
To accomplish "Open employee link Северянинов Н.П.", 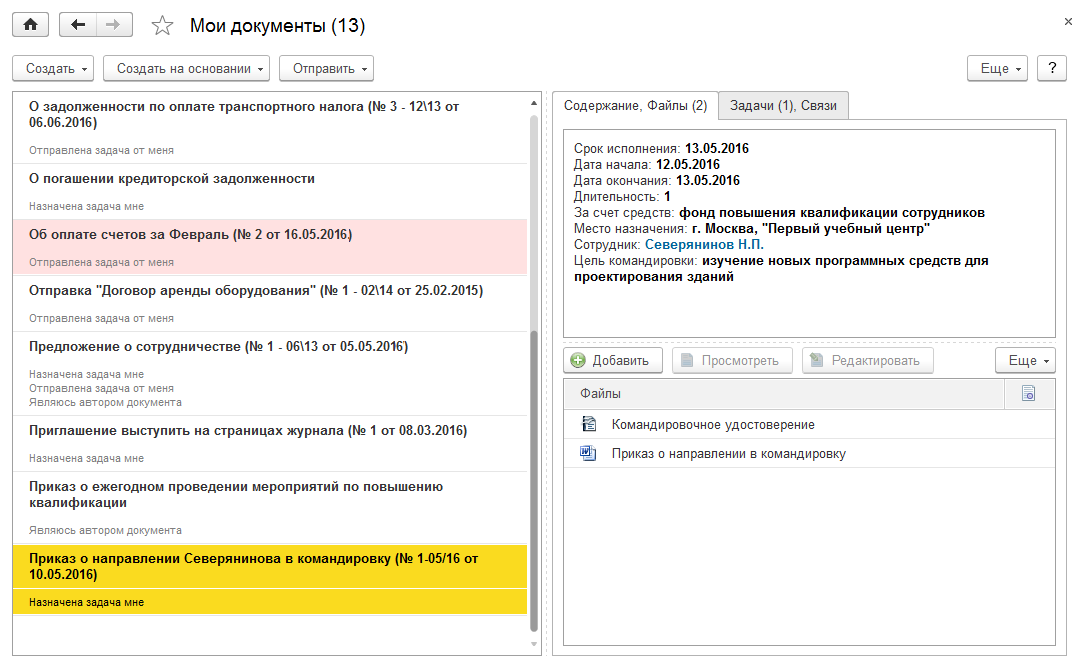I will click(x=704, y=245).
